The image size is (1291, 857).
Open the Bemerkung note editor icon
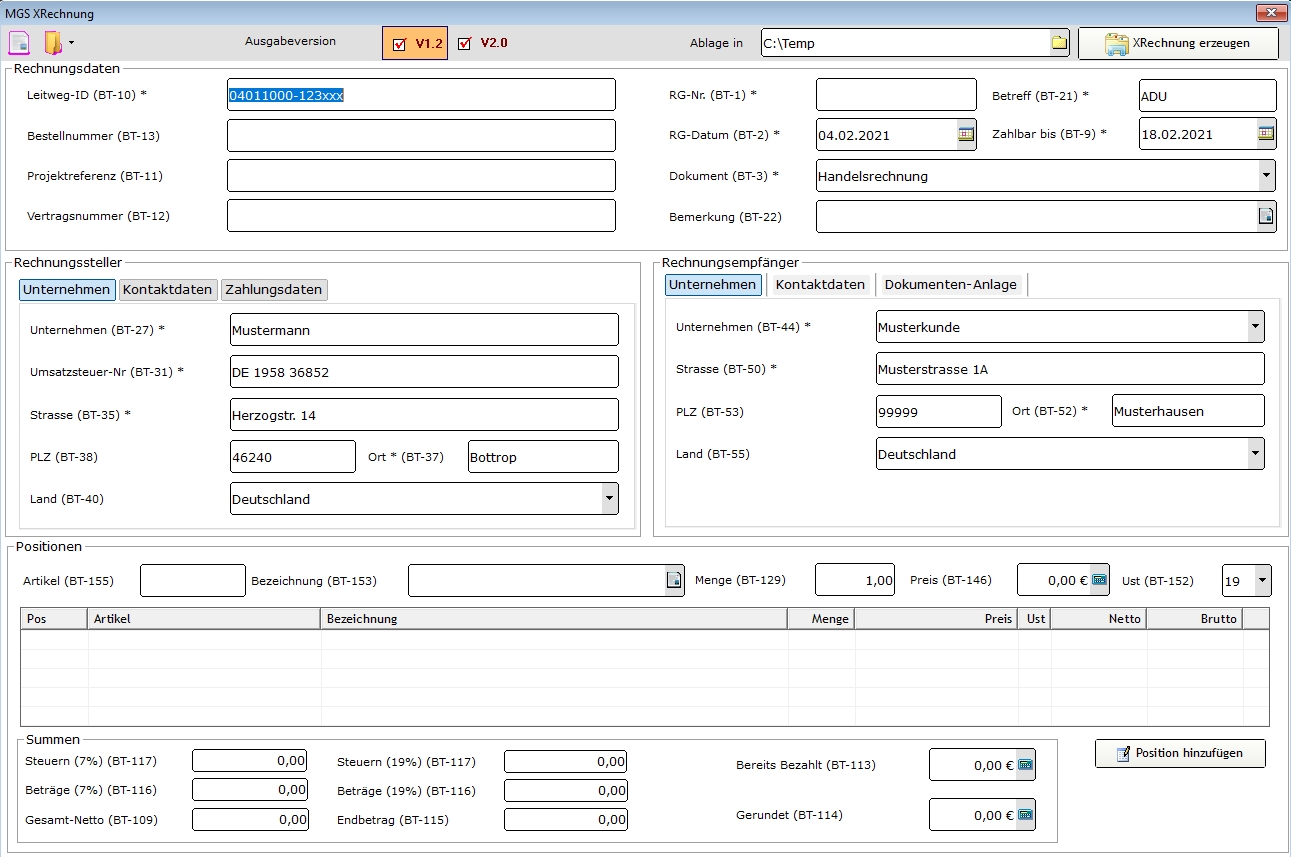(1266, 216)
